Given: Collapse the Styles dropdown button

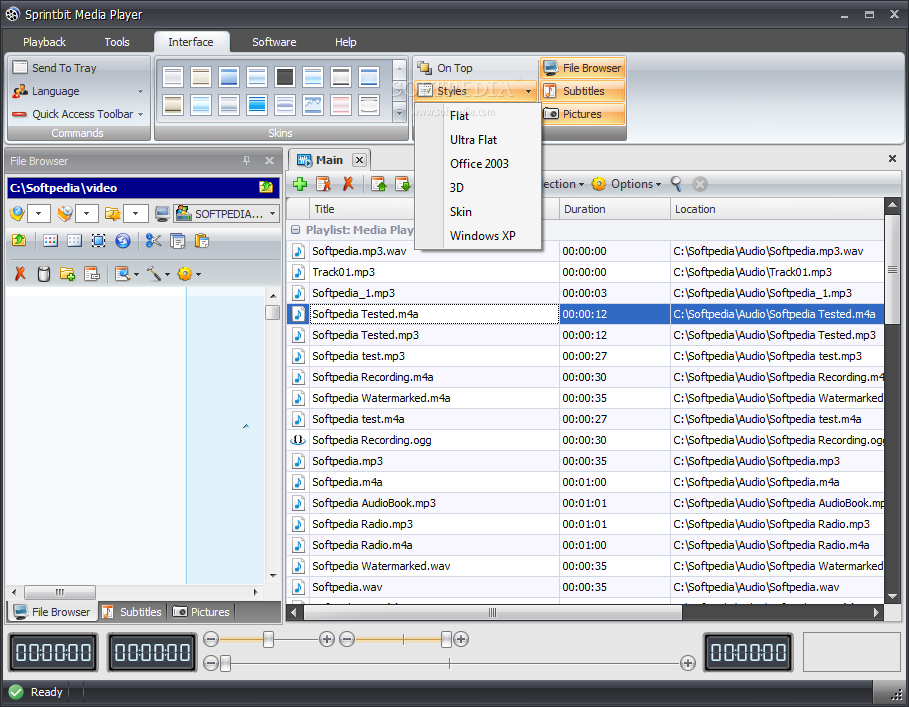Looking at the screenshot, I should [477, 91].
